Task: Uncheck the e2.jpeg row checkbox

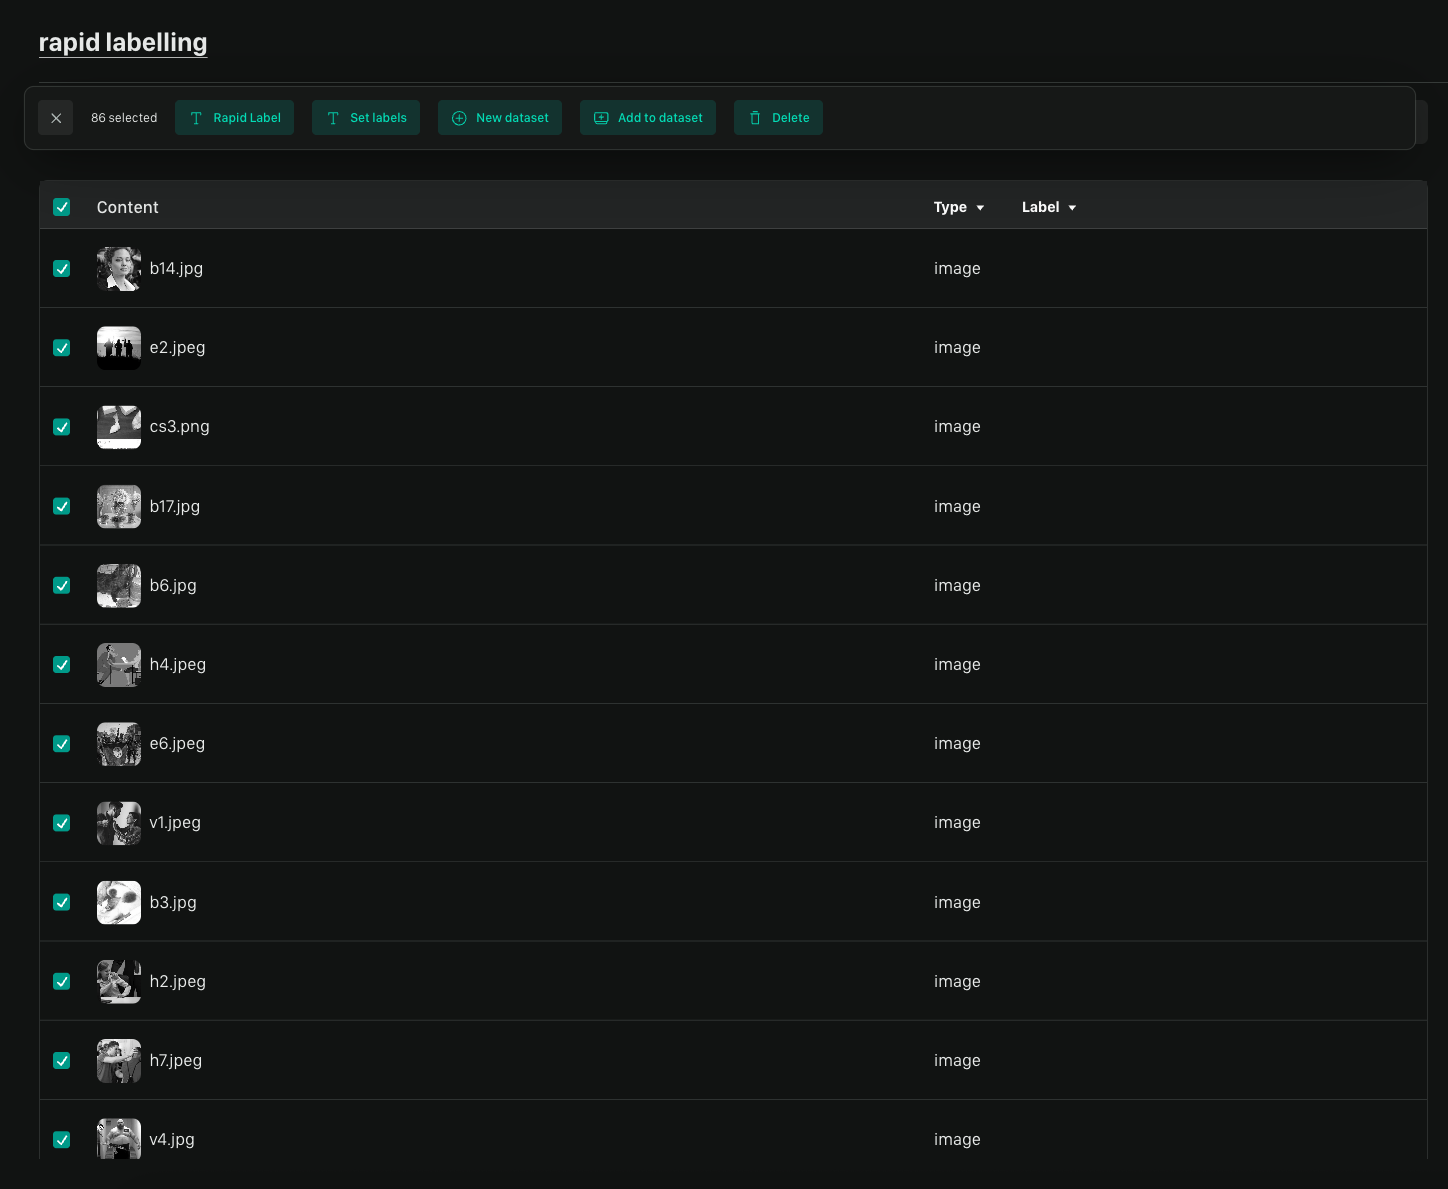Action: 62,348
